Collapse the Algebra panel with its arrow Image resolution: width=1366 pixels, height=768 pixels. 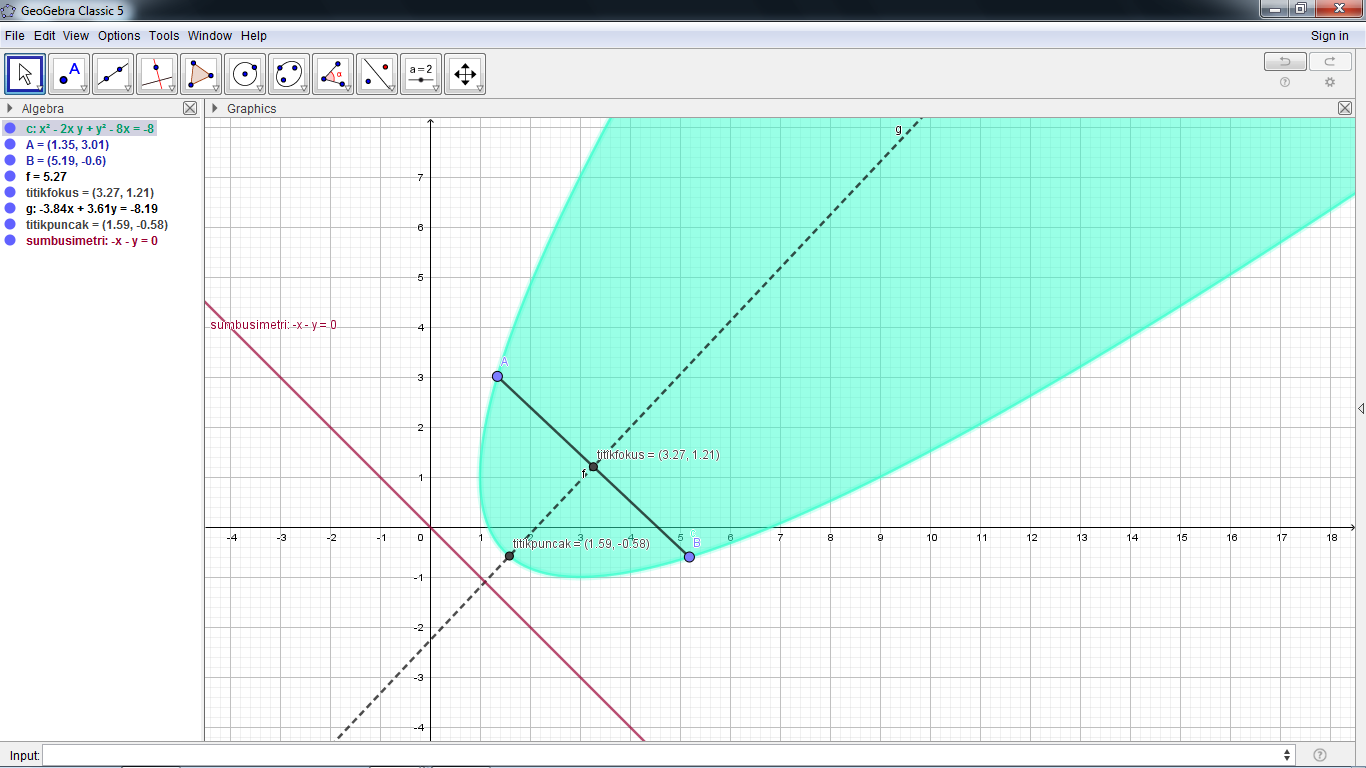click(8, 108)
